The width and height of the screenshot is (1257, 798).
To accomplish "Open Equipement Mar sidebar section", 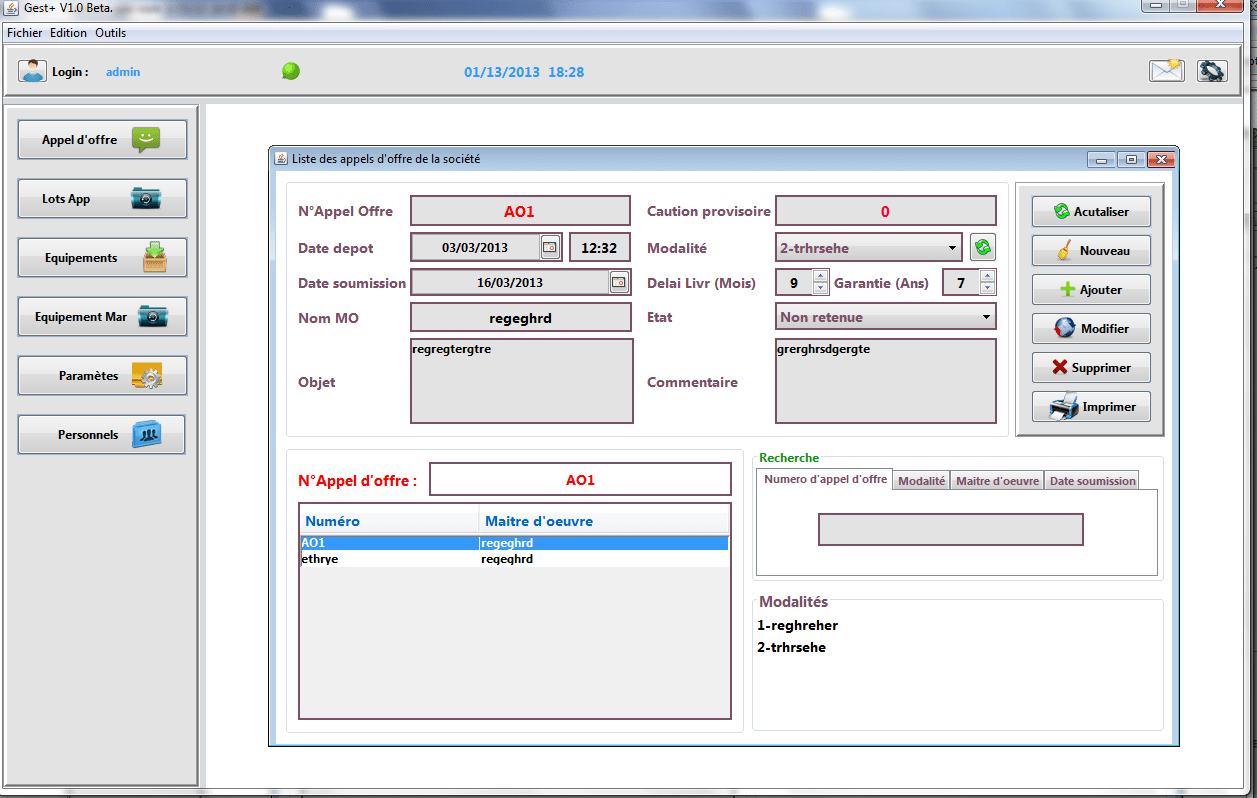I will [102, 317].
